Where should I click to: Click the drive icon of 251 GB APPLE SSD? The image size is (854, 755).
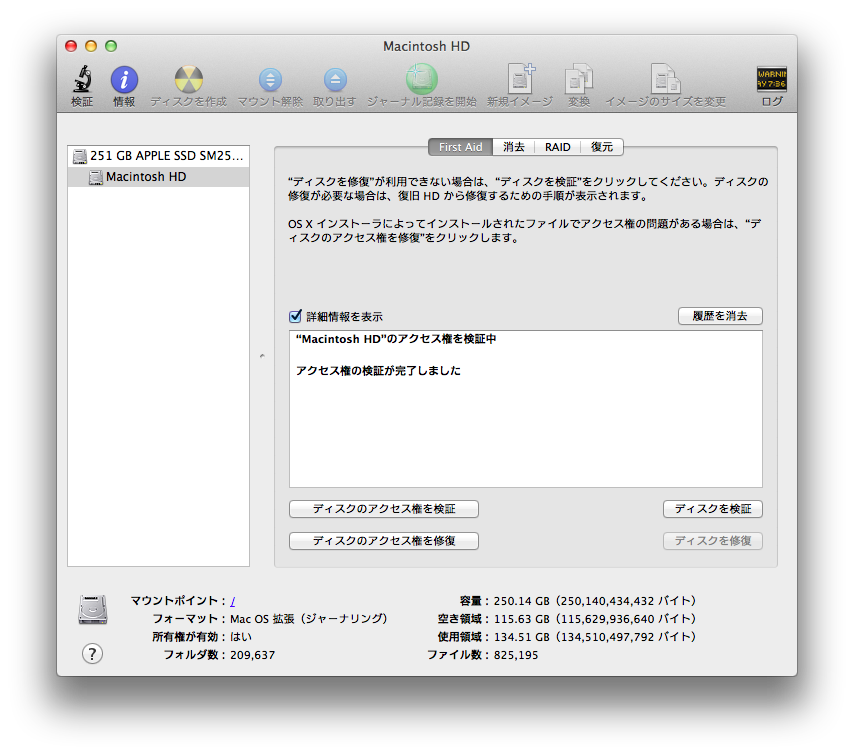pyautogui.click(x=80, y=156)
